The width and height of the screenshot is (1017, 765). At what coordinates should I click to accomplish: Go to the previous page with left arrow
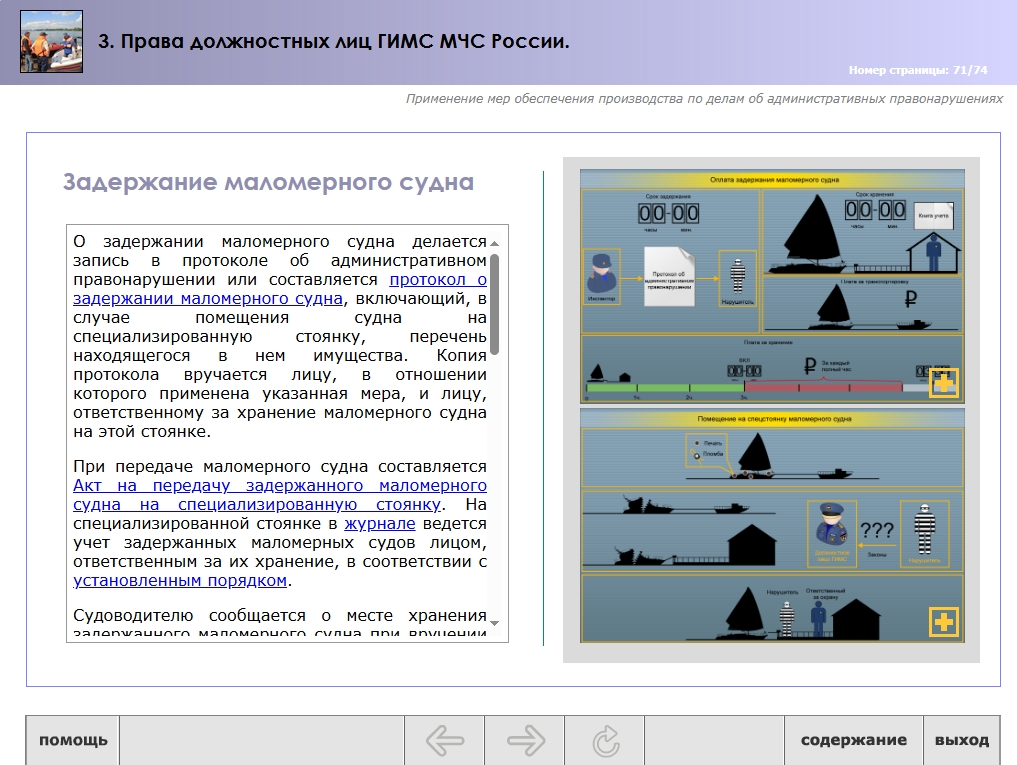click(445, 741)
